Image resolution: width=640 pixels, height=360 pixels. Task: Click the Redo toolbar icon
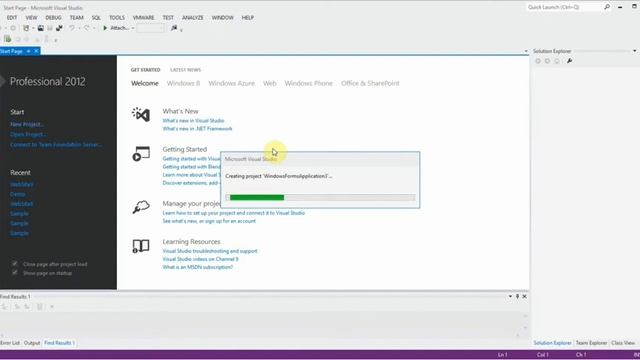[x=87, y=28]
